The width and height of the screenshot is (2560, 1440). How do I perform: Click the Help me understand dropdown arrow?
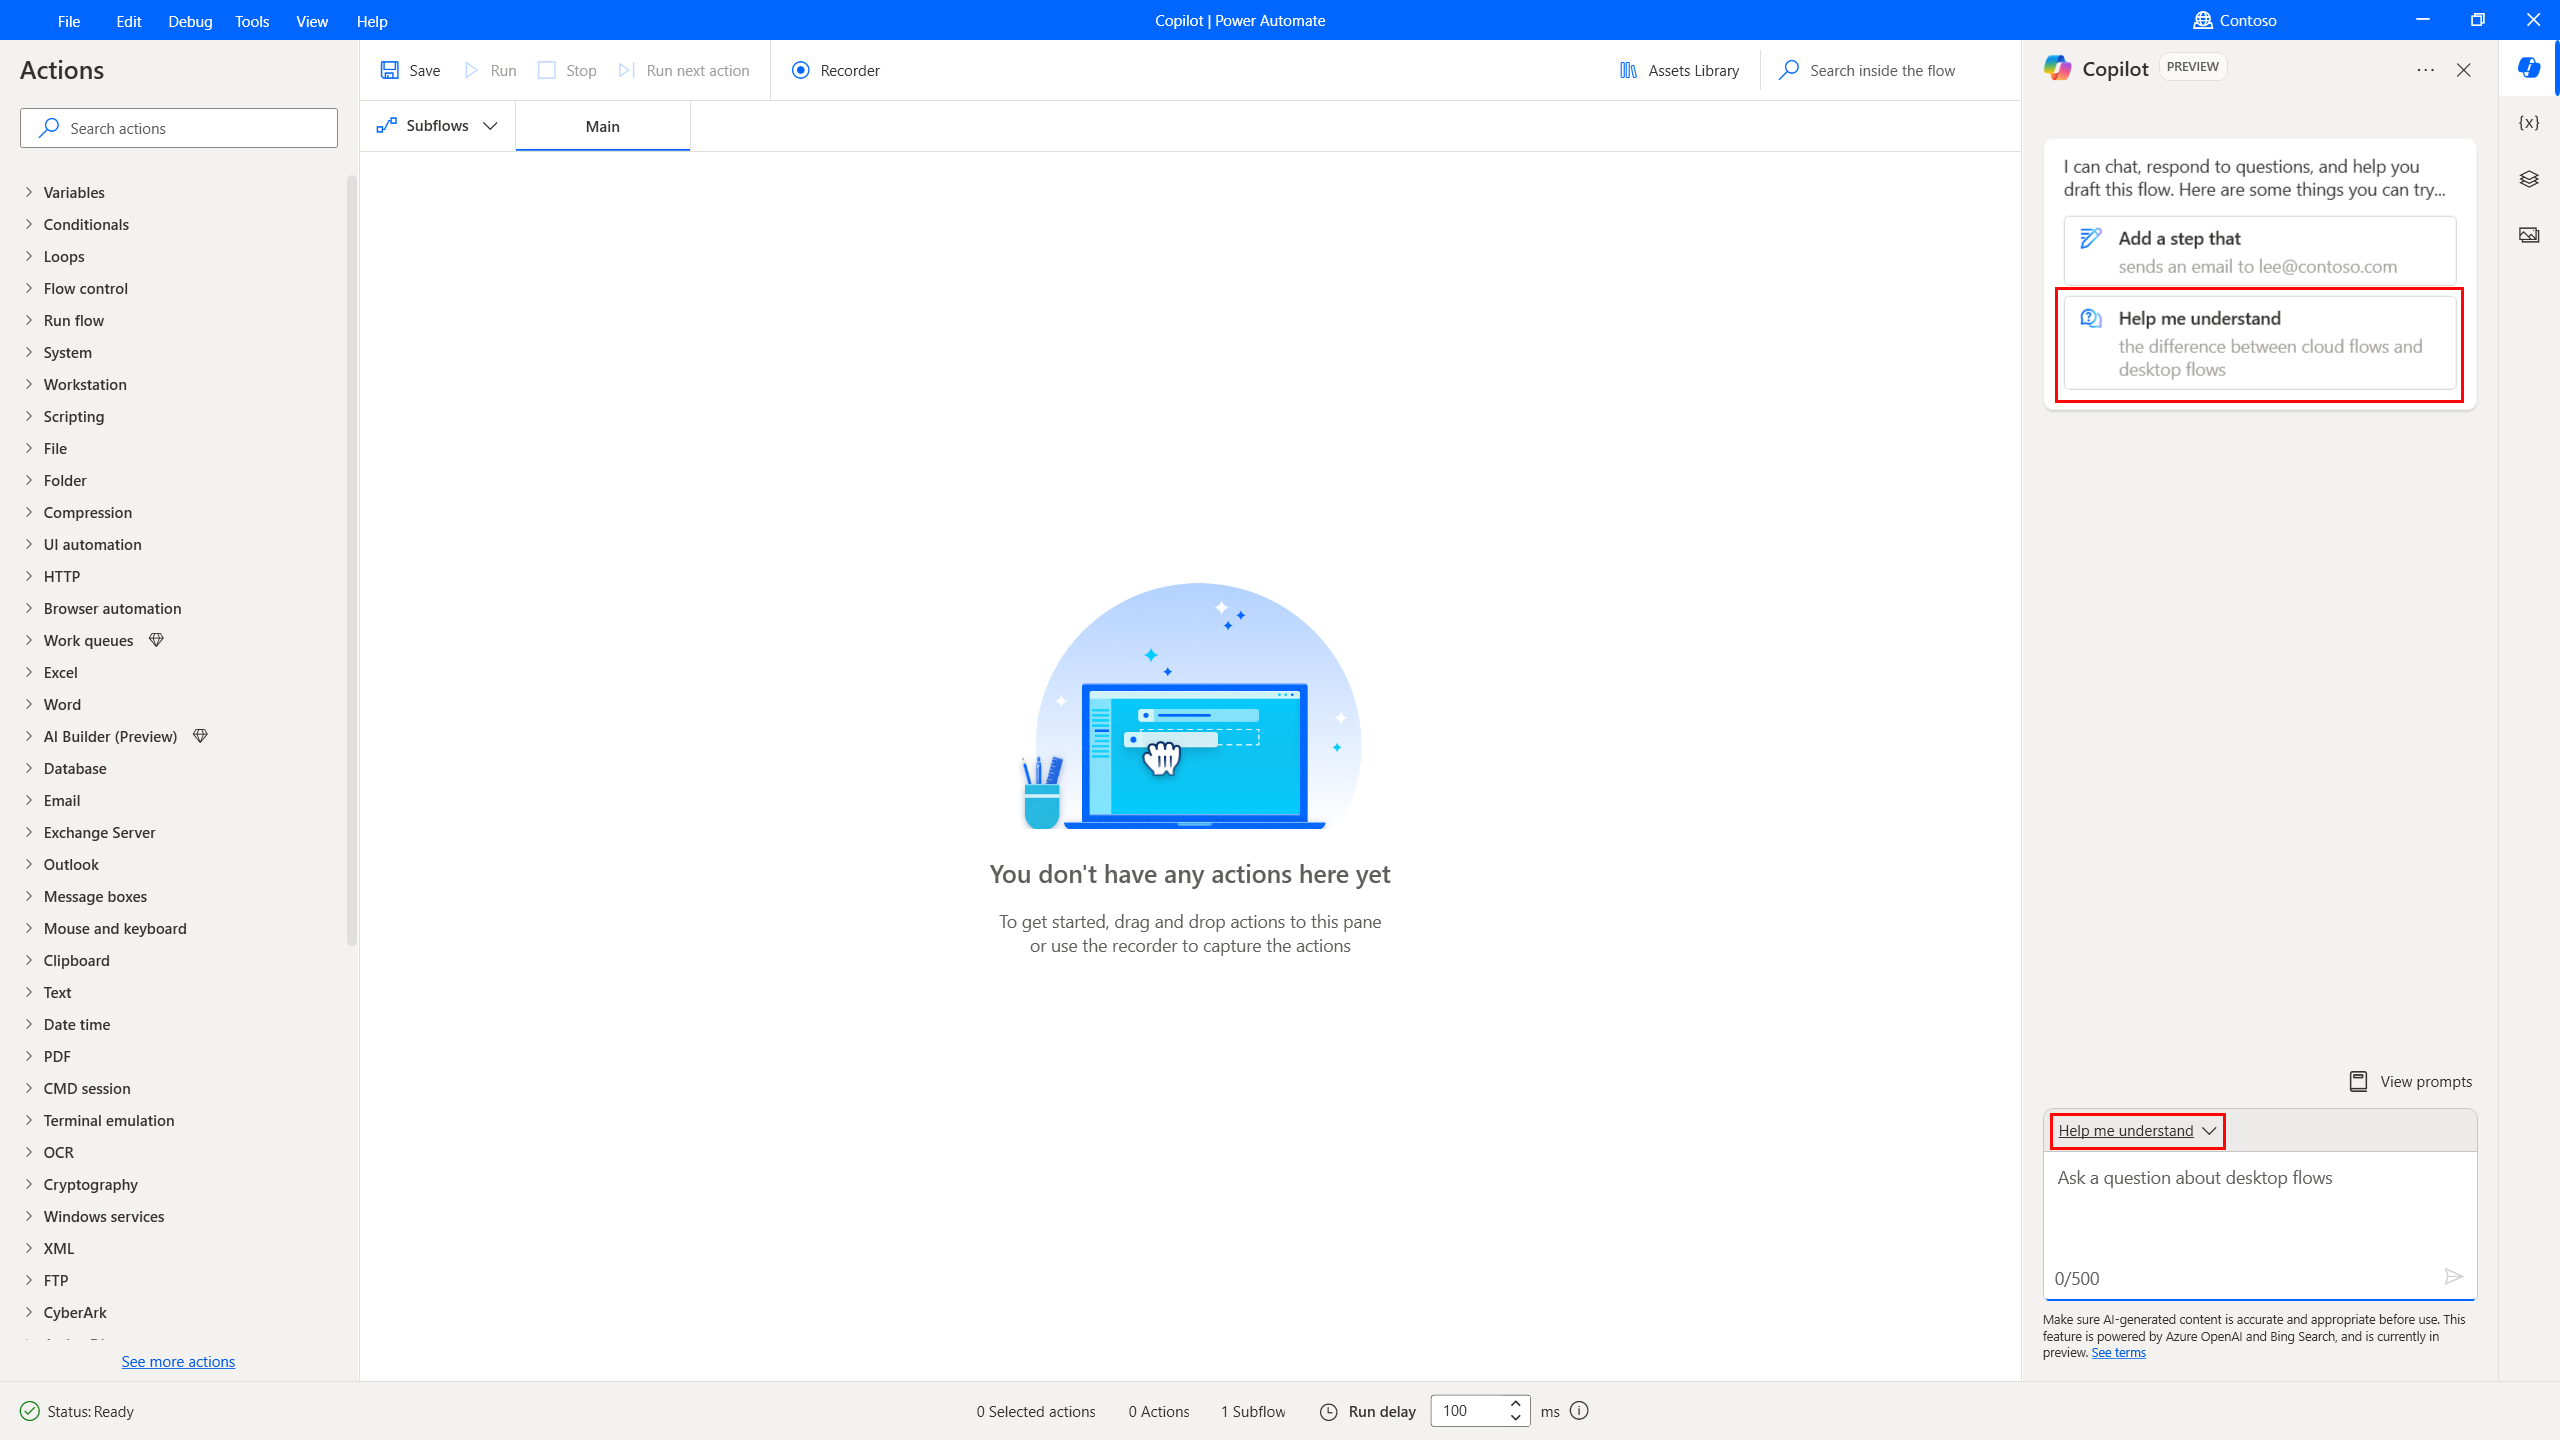point(2210,1131)
